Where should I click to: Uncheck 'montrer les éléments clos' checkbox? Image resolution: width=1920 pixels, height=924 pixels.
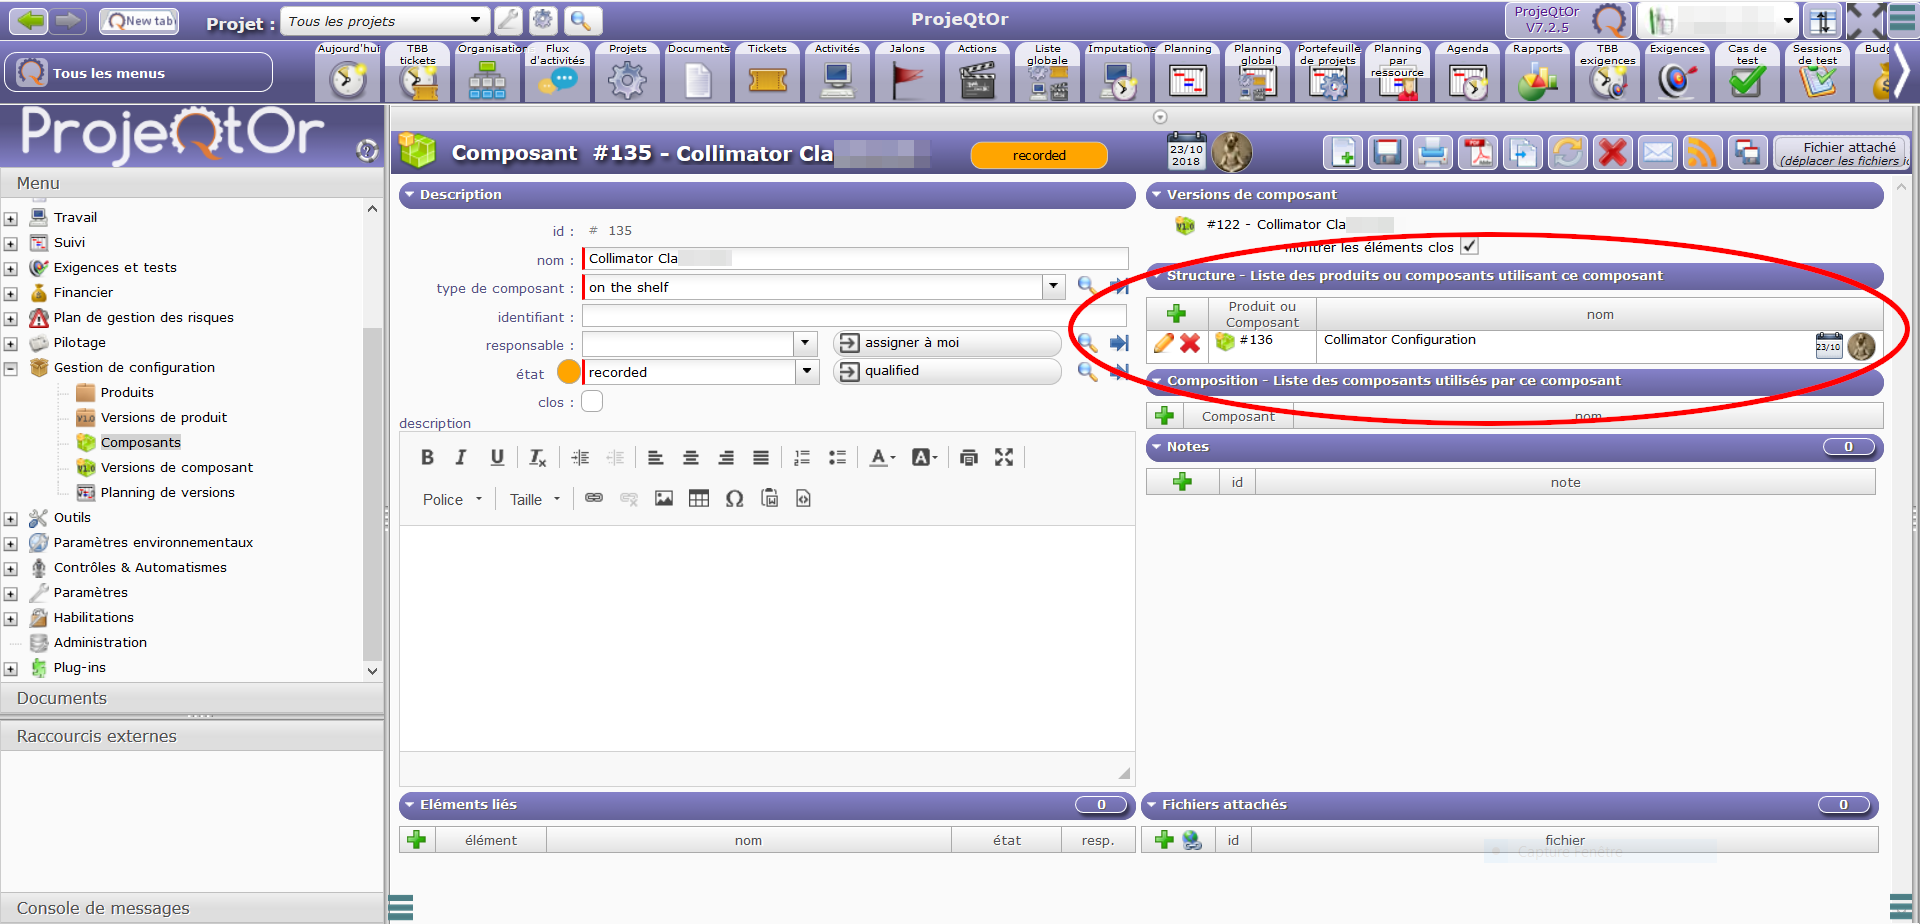[x=1469, y=247]
